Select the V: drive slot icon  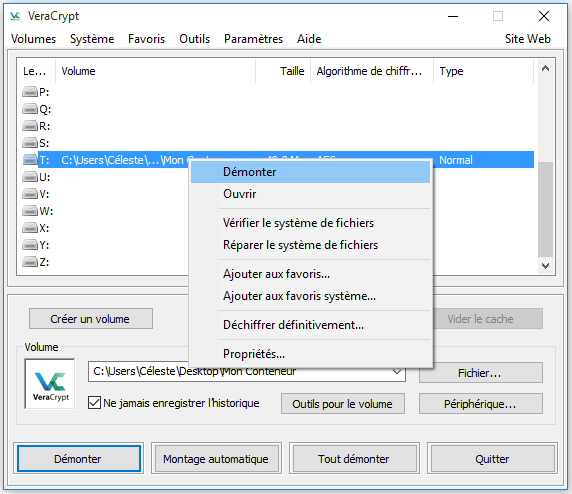[30, 194]
